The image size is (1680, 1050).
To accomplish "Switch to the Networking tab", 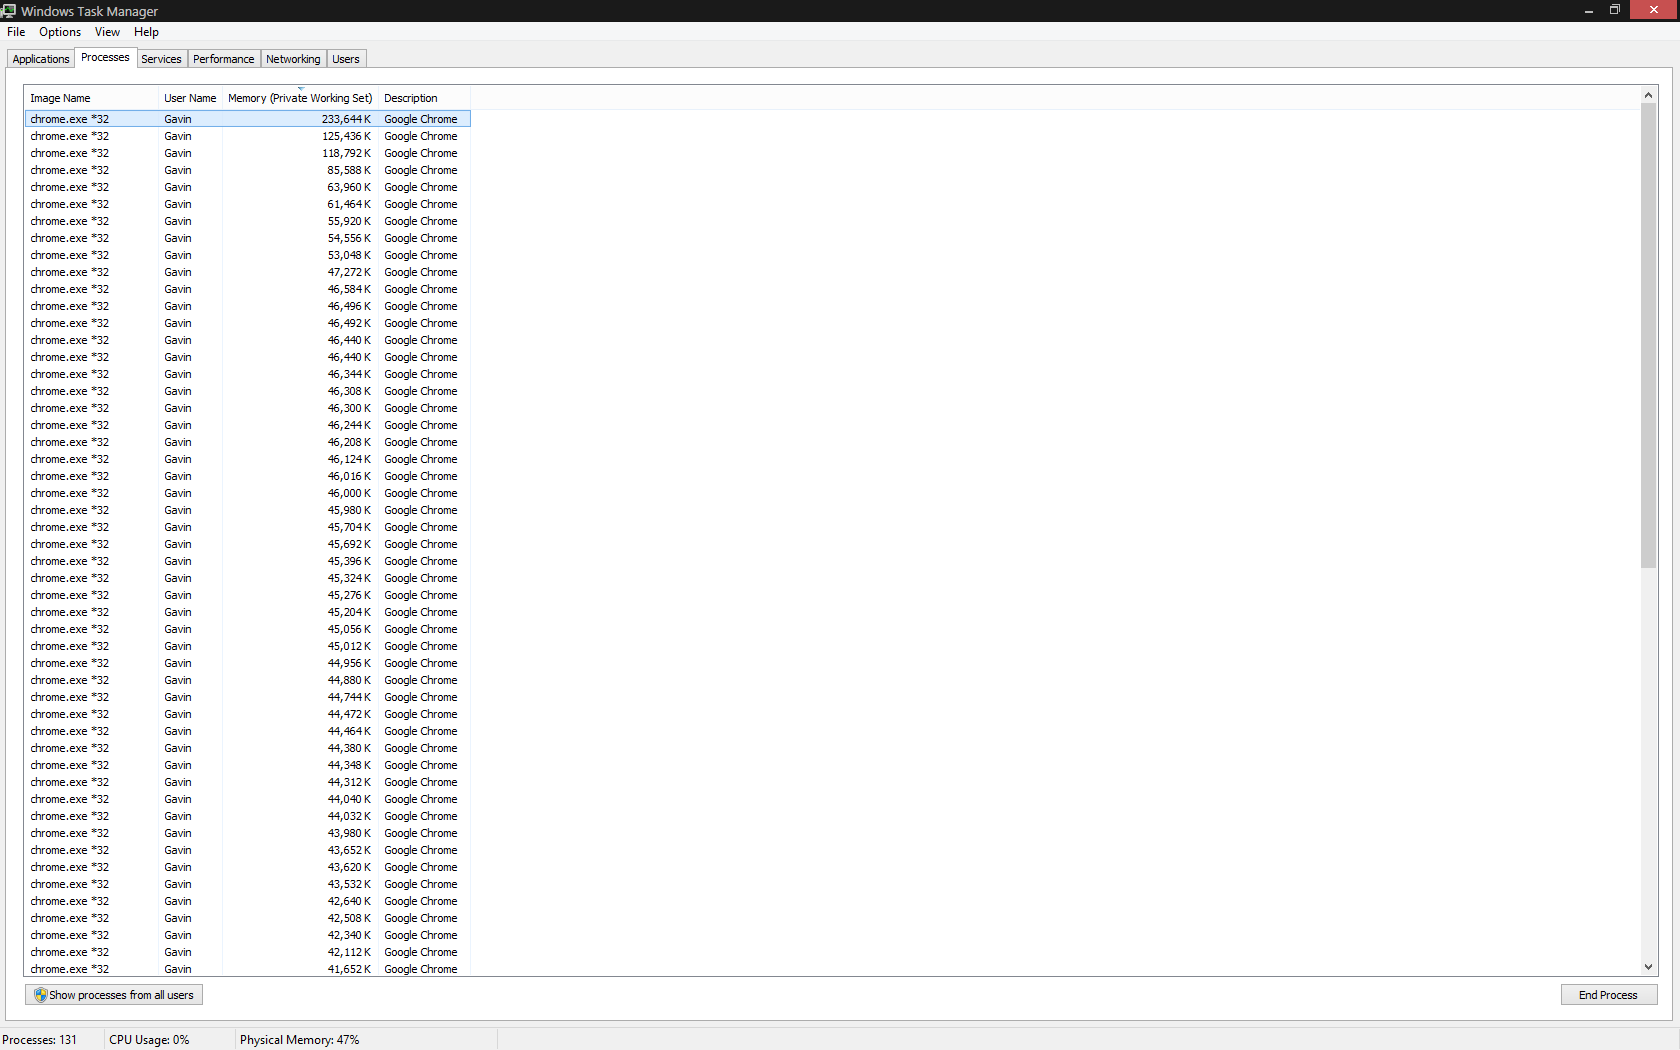I will [293, 59].
